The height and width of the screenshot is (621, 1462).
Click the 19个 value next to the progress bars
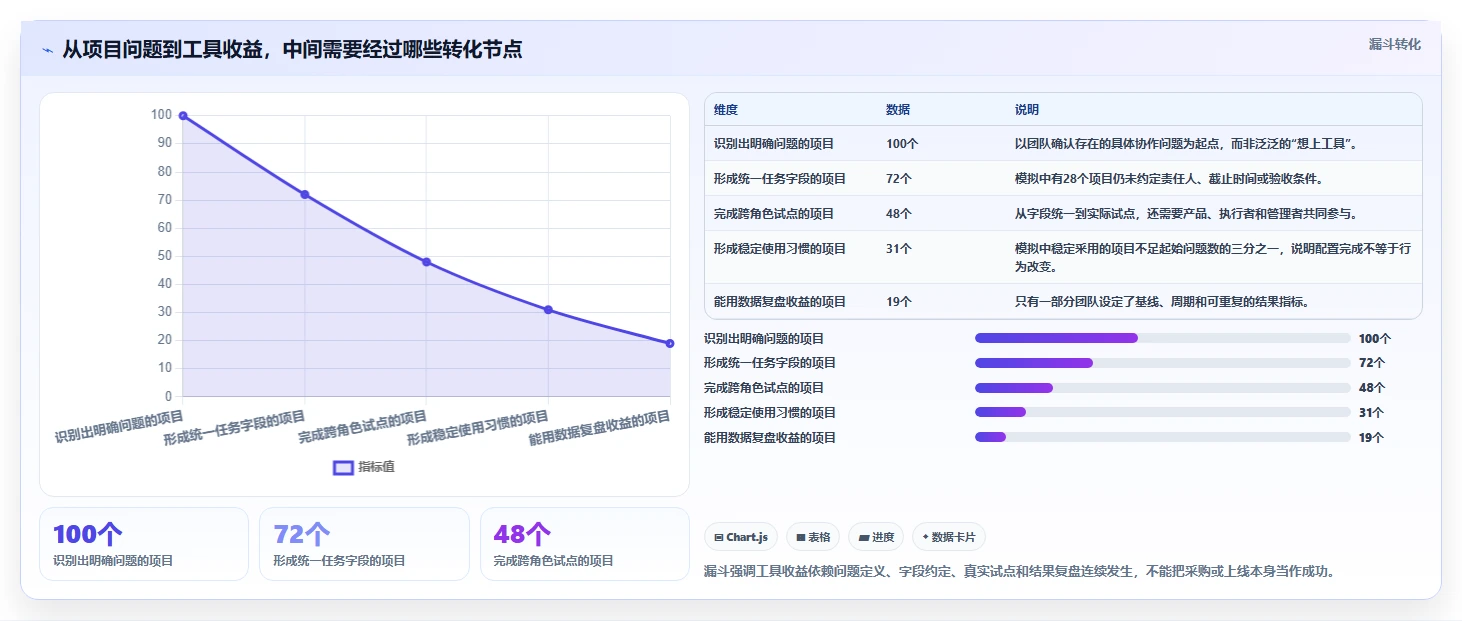point(1372,438)
